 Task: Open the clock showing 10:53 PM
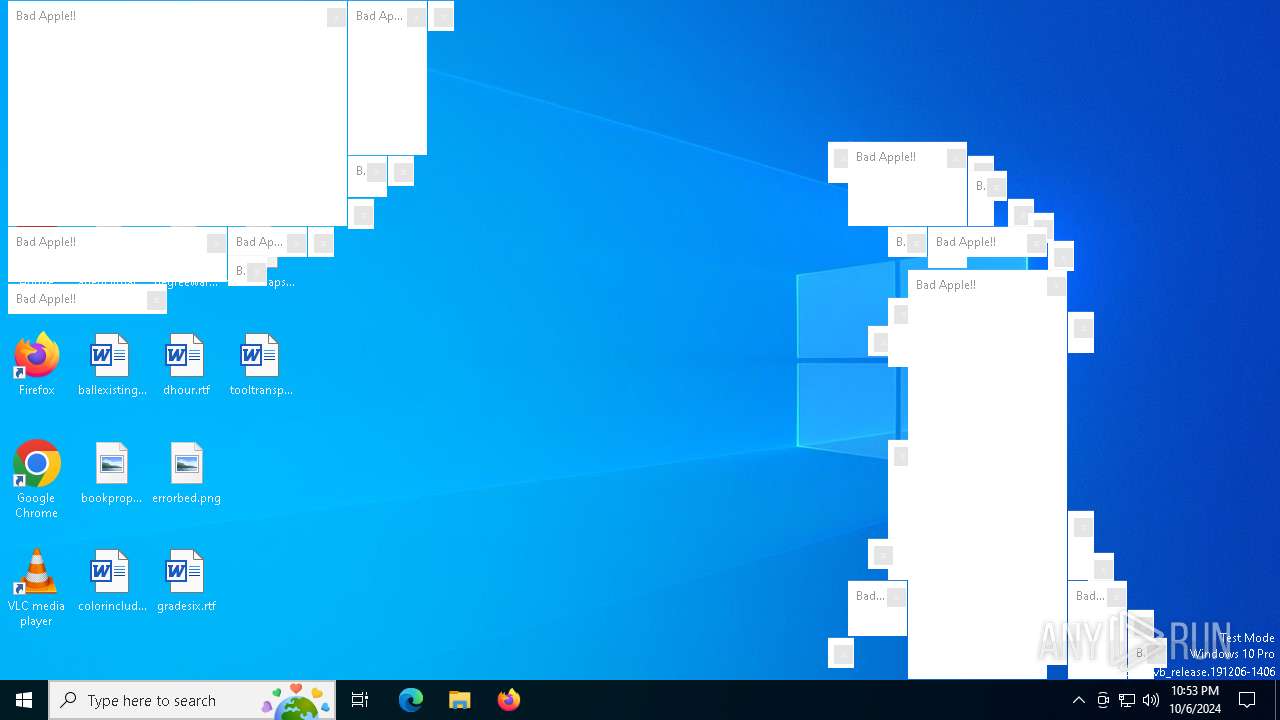point(1195,700)
